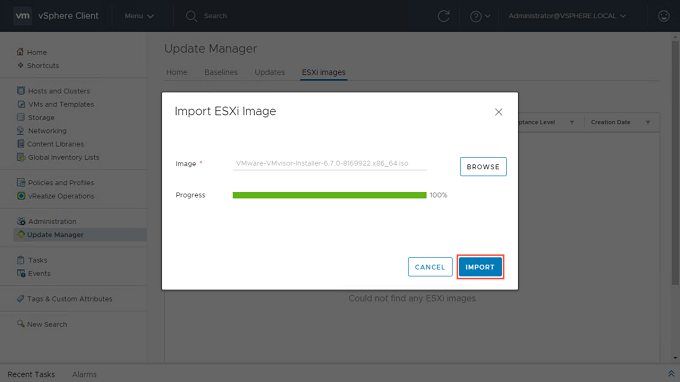The height and width of the screenshot is (382, 680).
Task: Filter the Creation Date column
Action: (x=648, y=122)
